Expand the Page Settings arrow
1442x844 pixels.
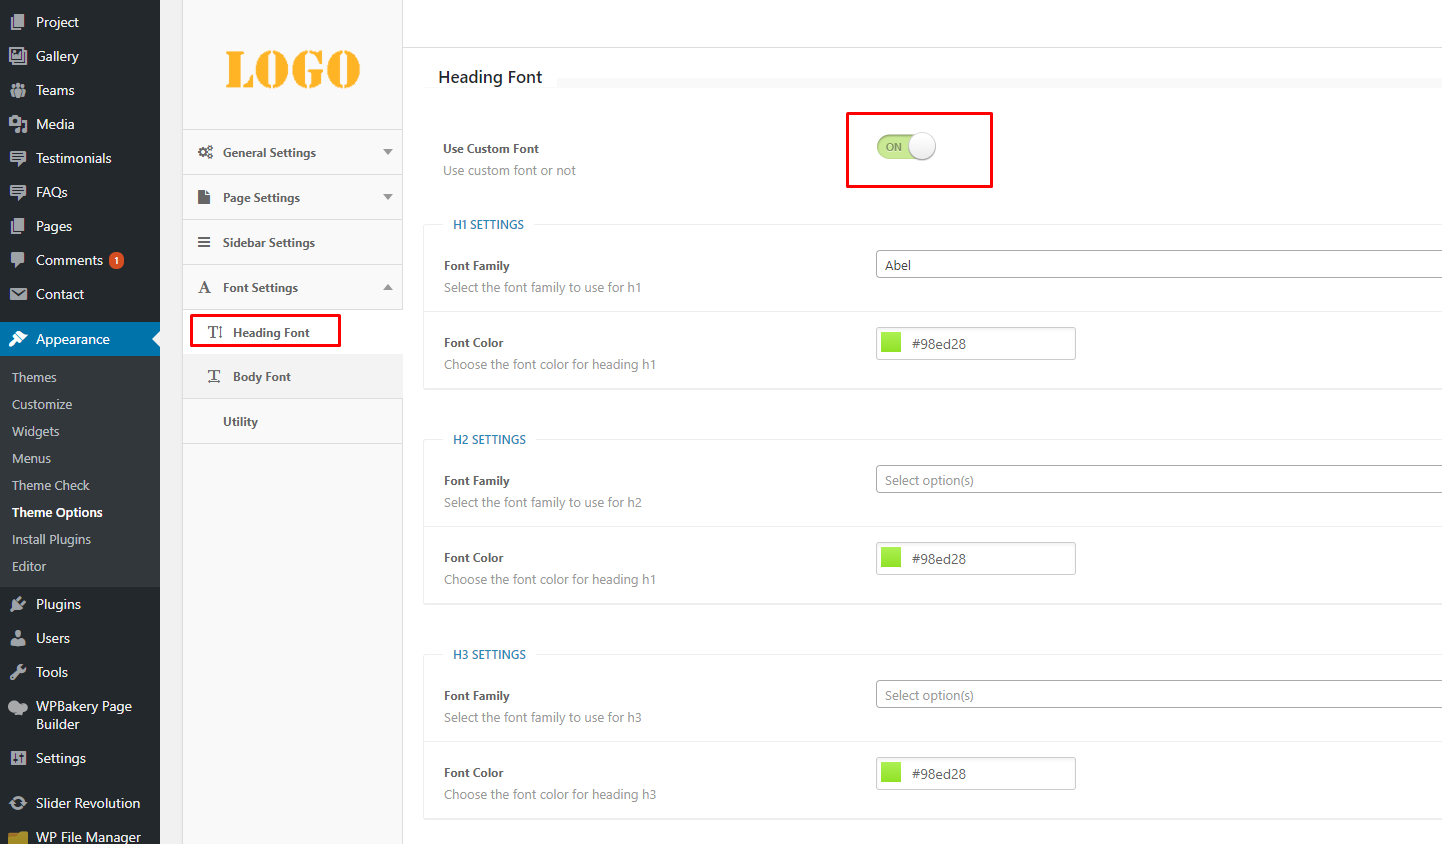pos(388,197)
